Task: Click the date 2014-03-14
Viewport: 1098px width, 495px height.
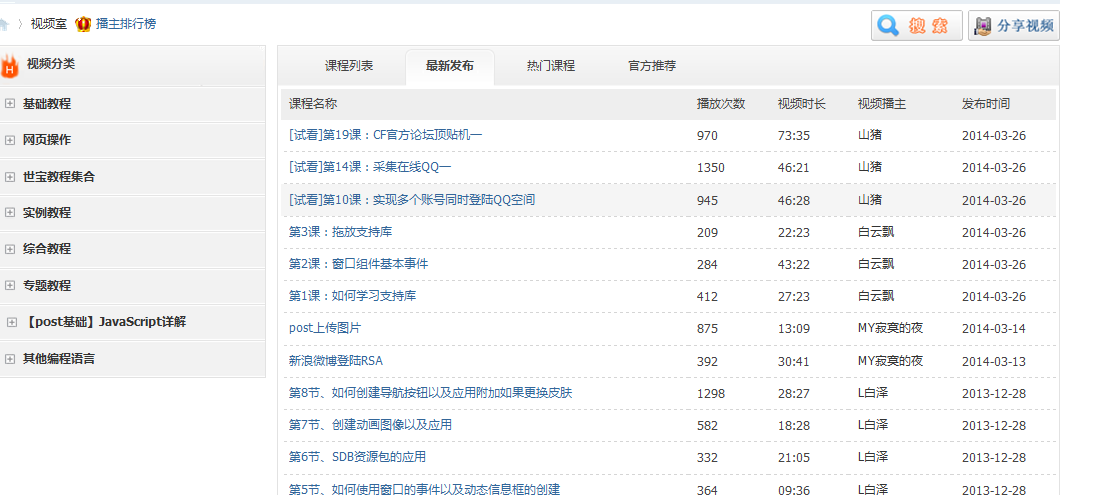Action: pos(994,329)
